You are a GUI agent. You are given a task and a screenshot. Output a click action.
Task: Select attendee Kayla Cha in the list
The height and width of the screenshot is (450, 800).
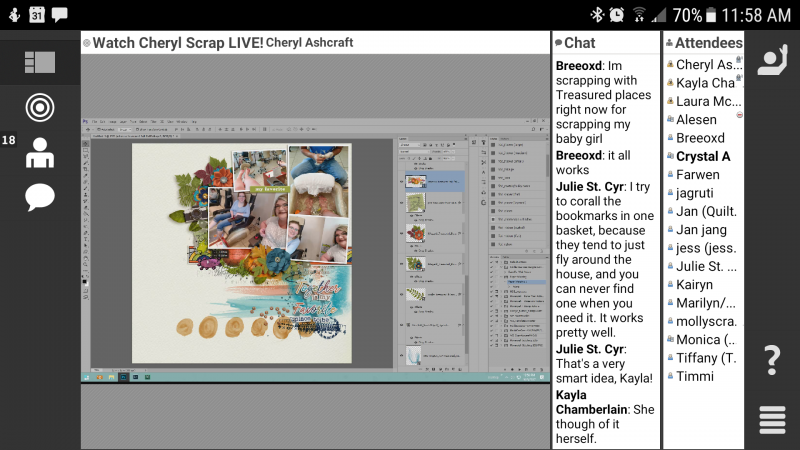click(704, 83)
